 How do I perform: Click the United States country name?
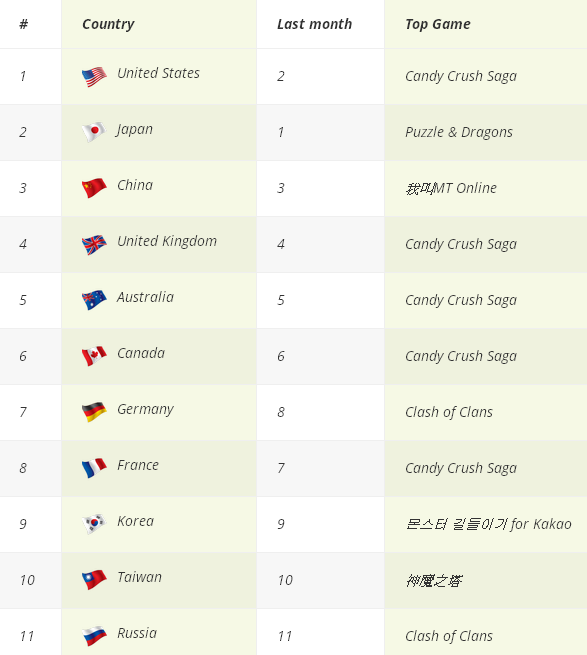pyautogui.click(x=158, y=73)
